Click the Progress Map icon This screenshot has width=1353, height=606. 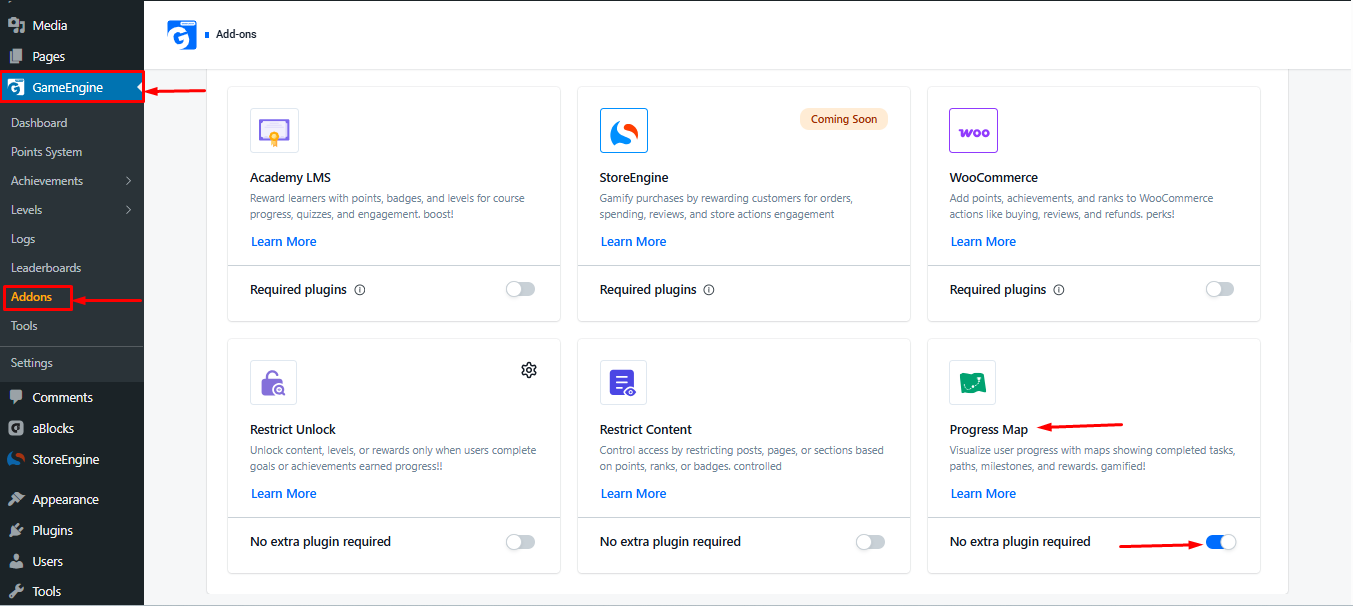tap(973, 383)
